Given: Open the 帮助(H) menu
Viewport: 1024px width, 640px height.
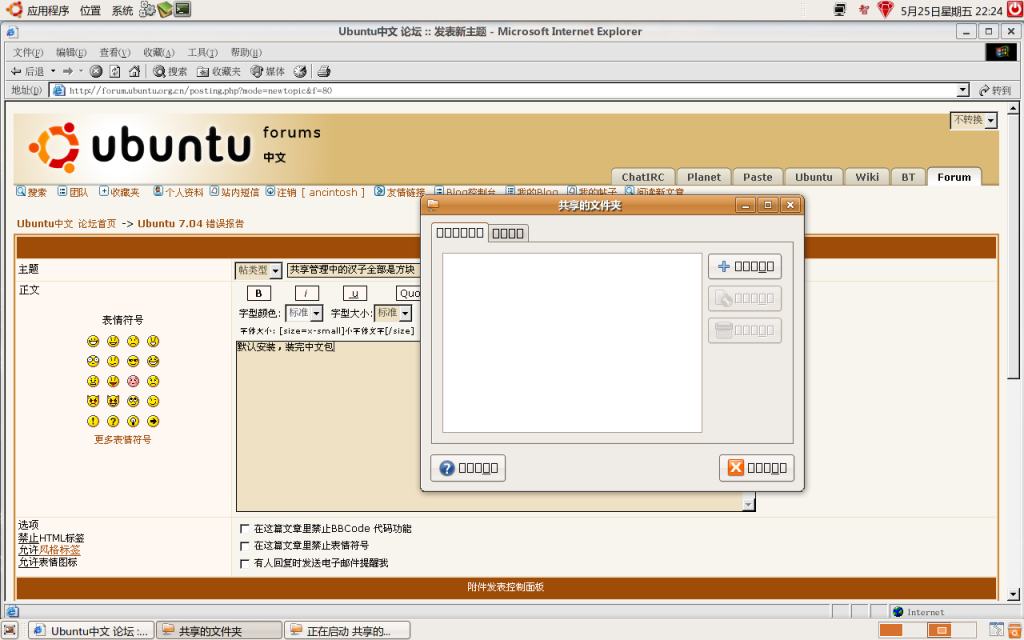Looking at the screenshot, I should point(246,52).
